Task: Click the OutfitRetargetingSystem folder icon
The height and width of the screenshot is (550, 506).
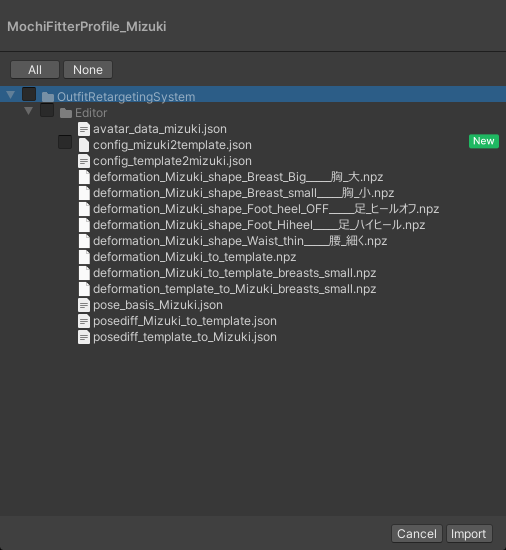Action: 48,97
